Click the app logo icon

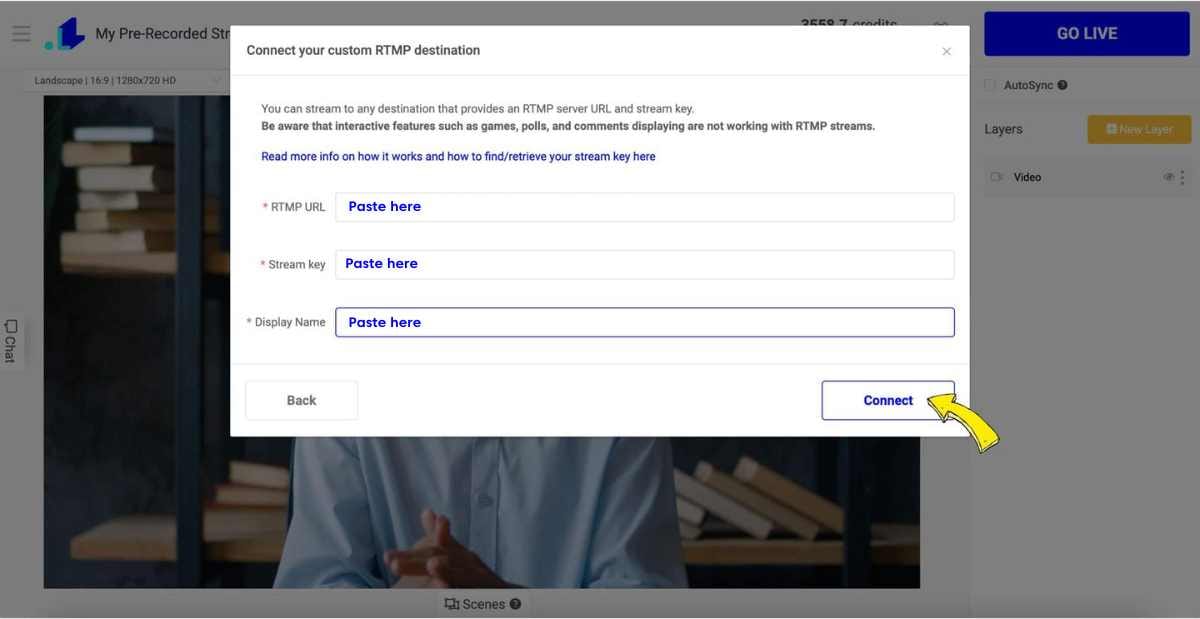click(x=65, y=34)
